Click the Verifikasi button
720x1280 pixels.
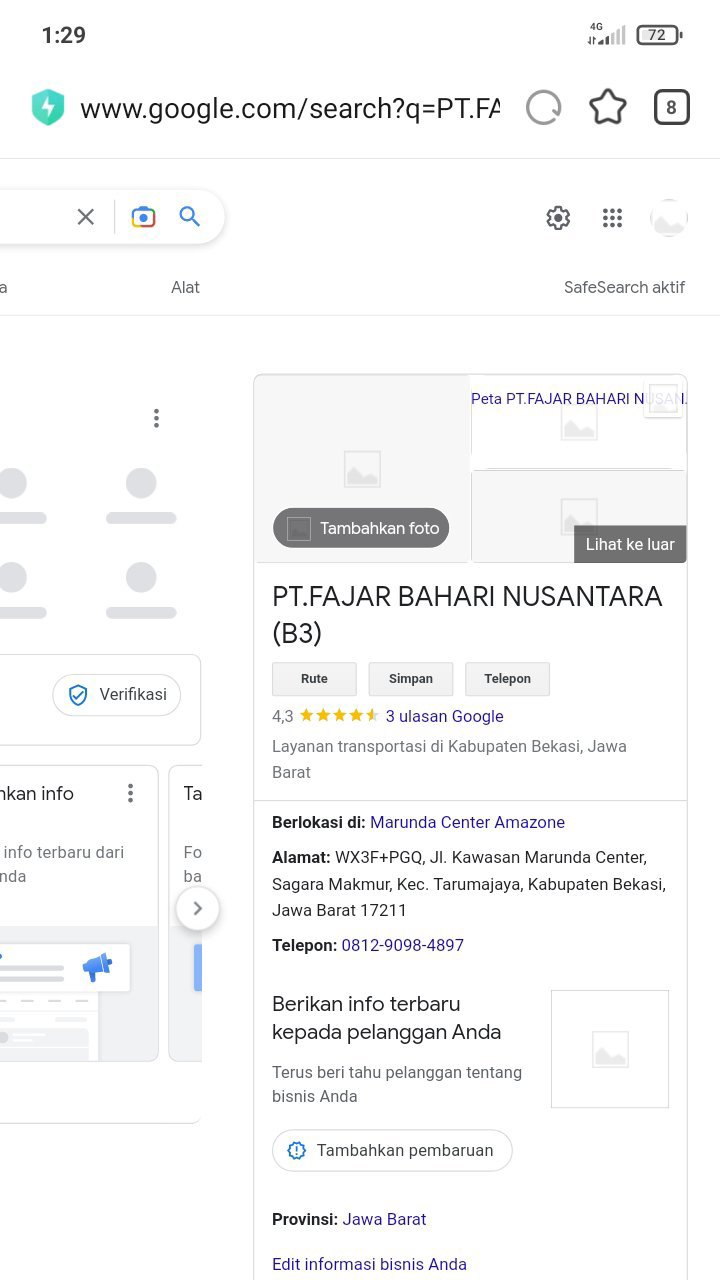point(117,695)
